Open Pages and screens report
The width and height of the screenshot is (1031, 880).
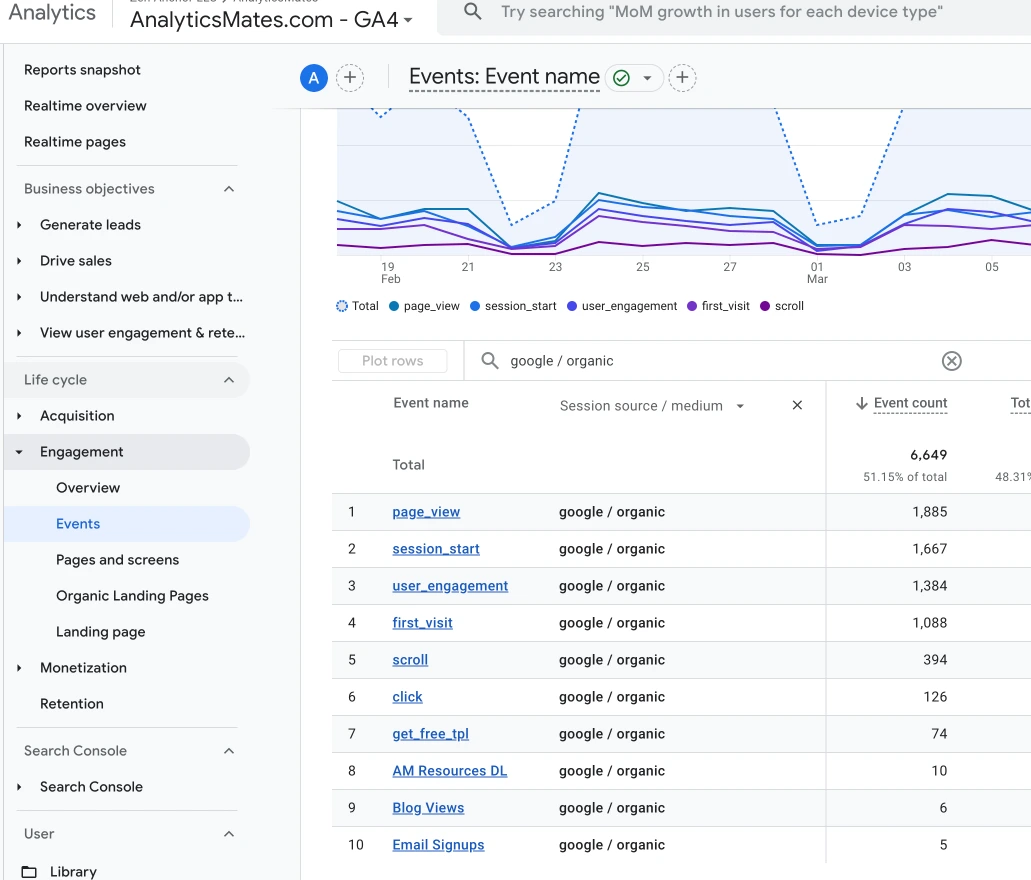[x=118, y=560]
